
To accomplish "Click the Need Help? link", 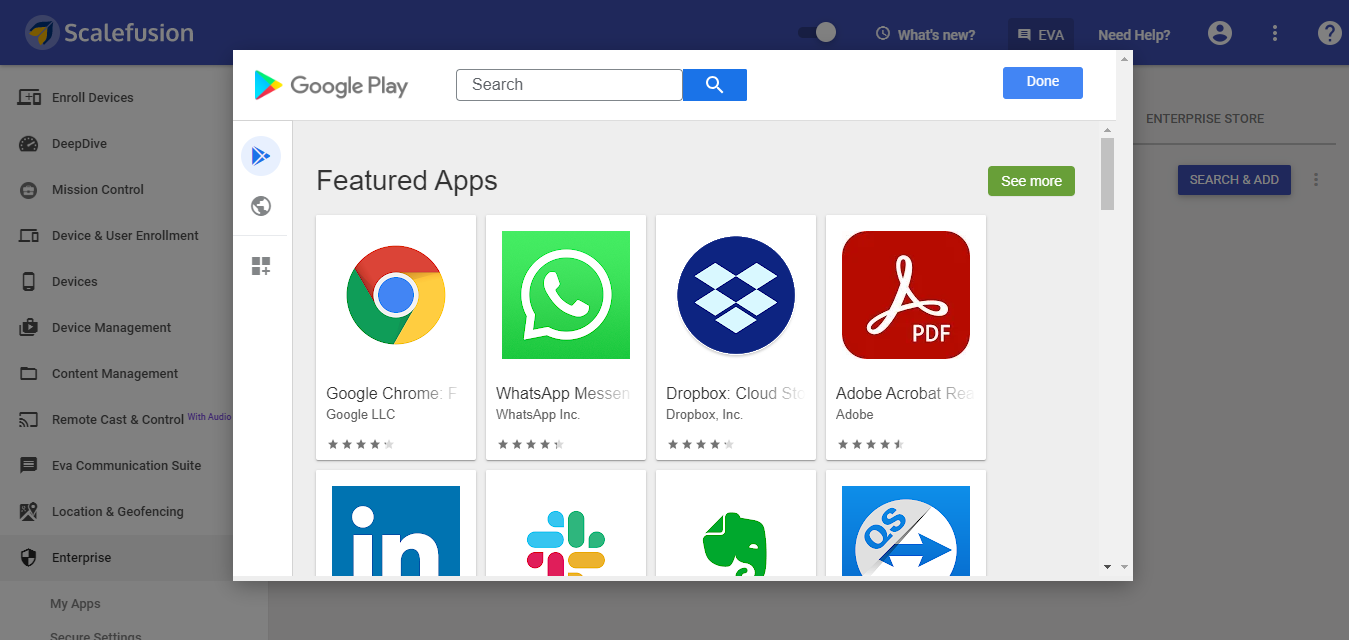I will click(1134, 34).
